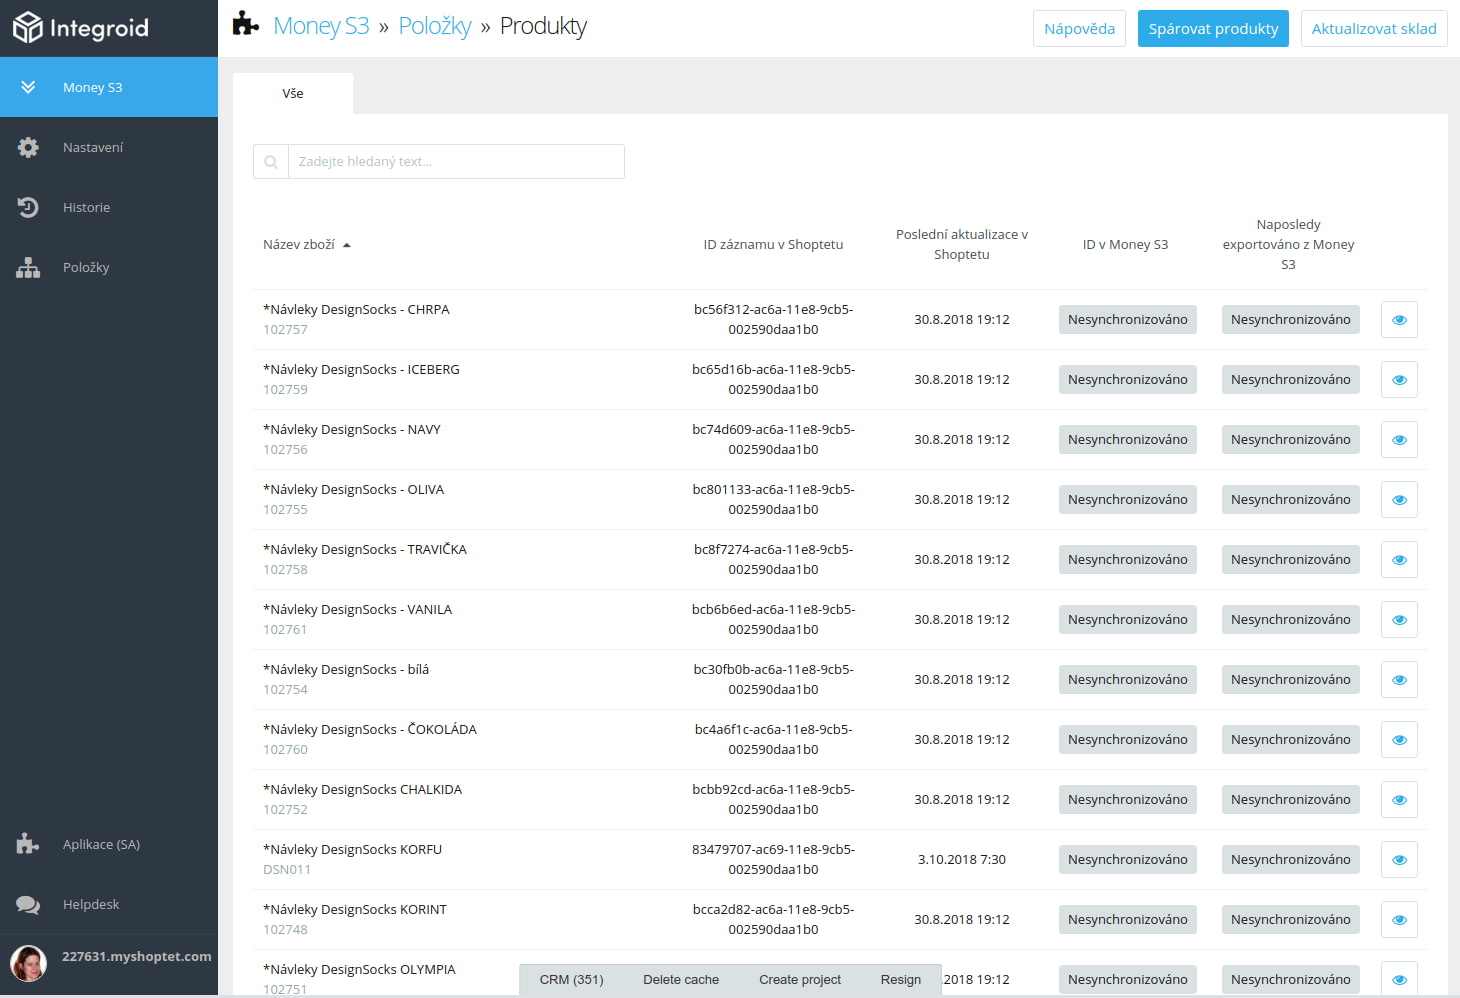Click Create project in the bottom bar
1460x998 pixels.
coord(800,980)
